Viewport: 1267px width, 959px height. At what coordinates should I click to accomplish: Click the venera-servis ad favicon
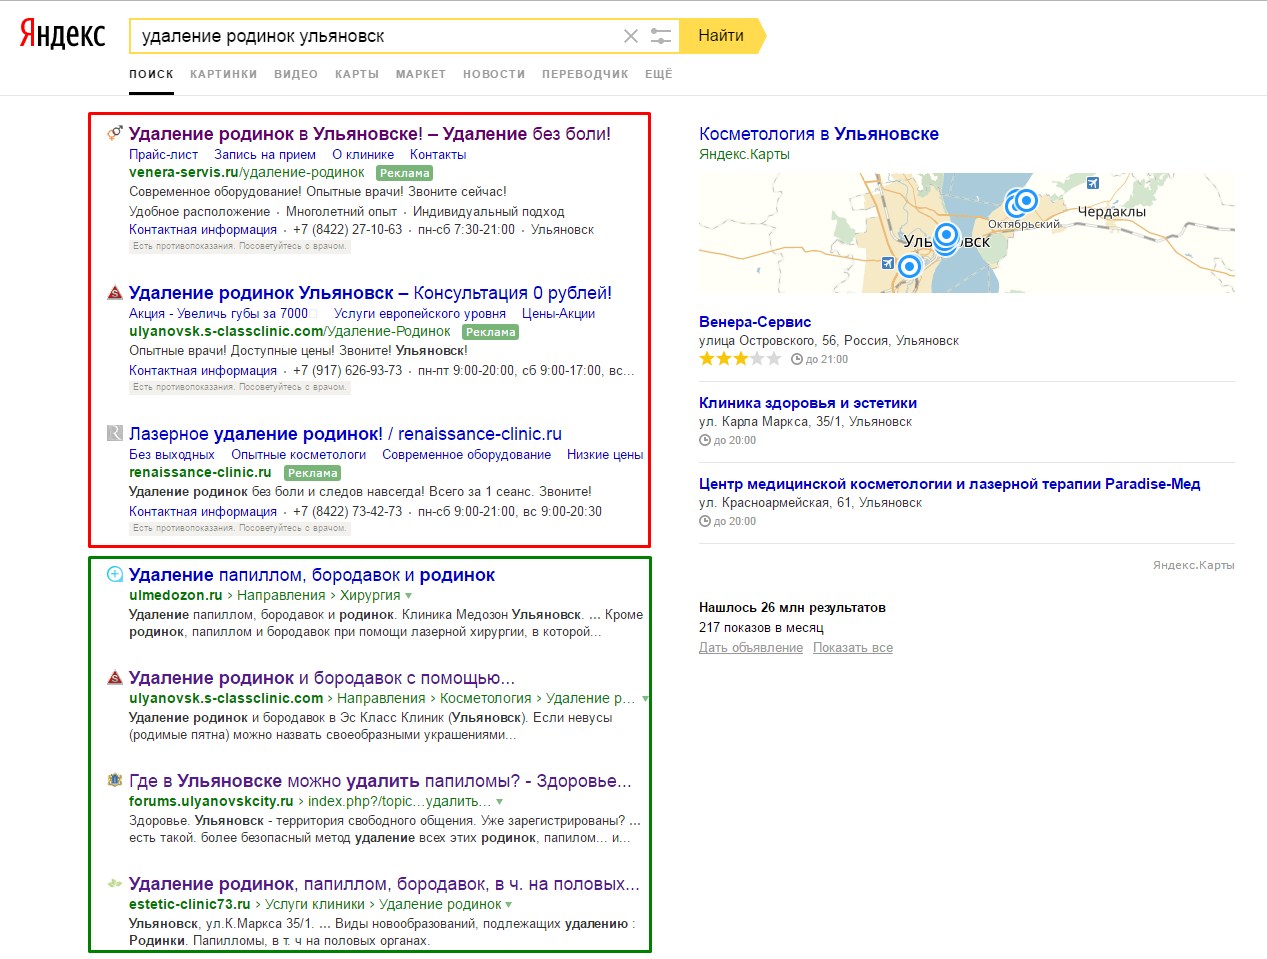(115, 133)
